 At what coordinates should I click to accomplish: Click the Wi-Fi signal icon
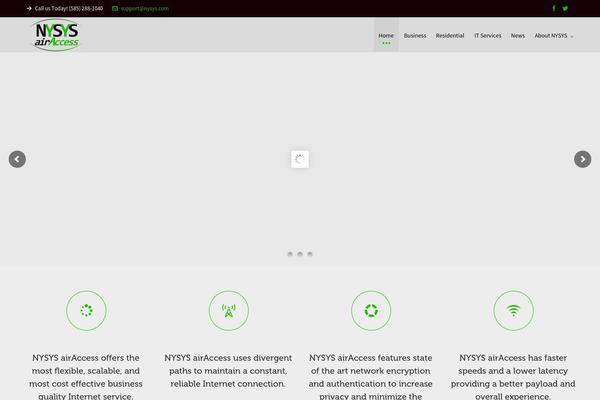coord(514,310)
